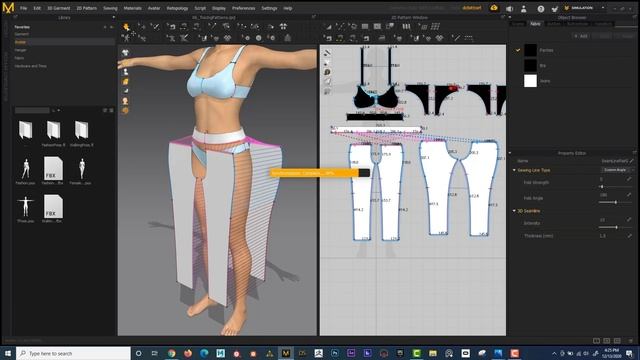Click the Marvelous Designer taskbar icon
640x360 pixels.
click(286, 353)
